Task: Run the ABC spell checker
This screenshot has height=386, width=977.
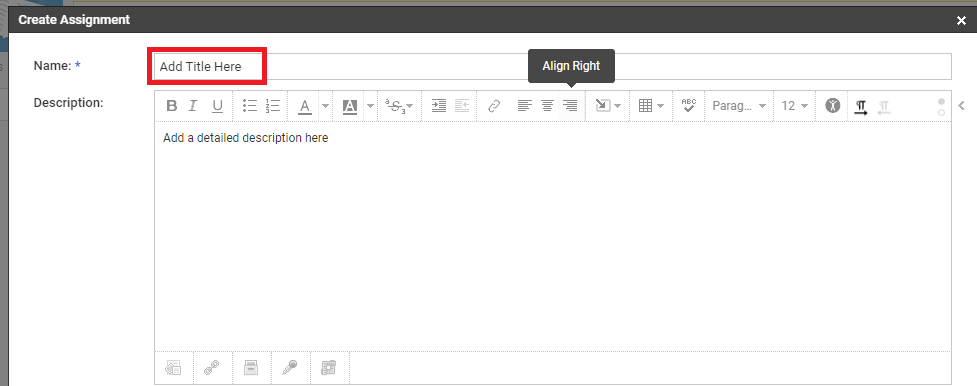Action: click(689, 106)
